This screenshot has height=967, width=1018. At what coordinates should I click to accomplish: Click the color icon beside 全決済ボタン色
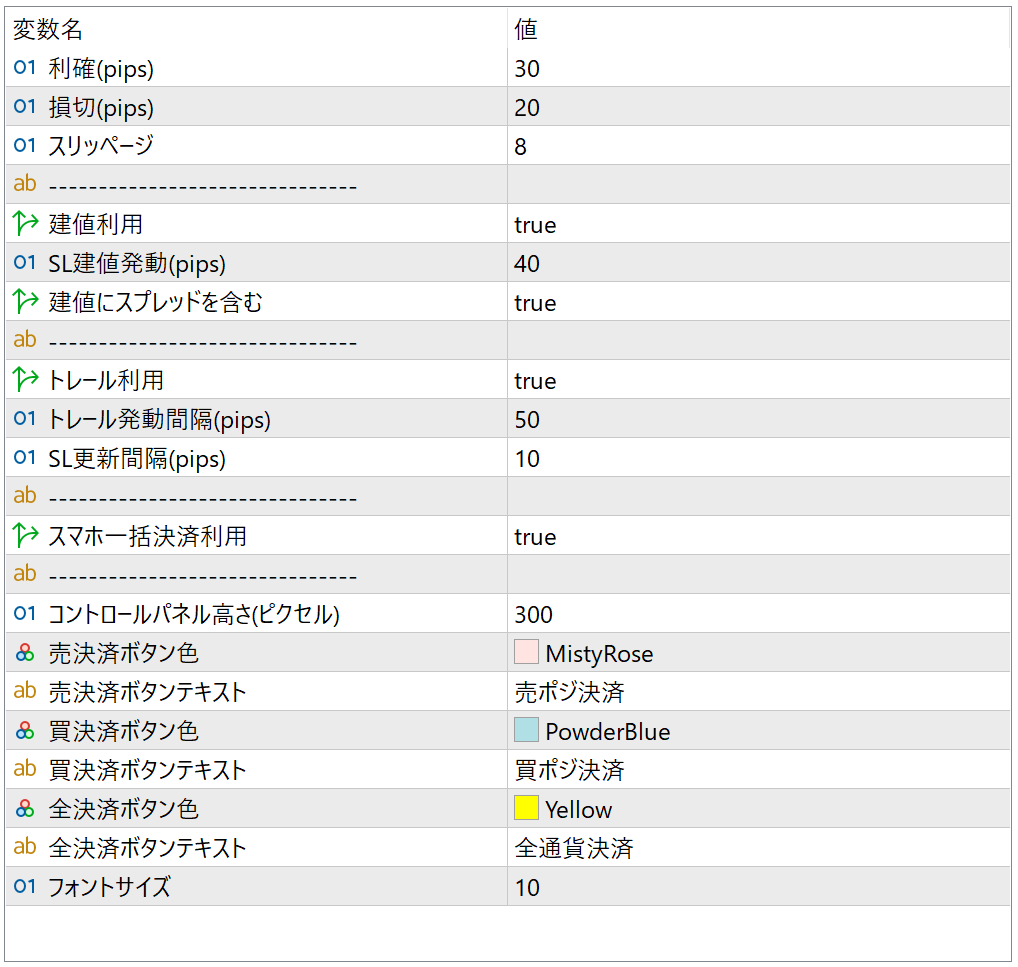point(25,809)
